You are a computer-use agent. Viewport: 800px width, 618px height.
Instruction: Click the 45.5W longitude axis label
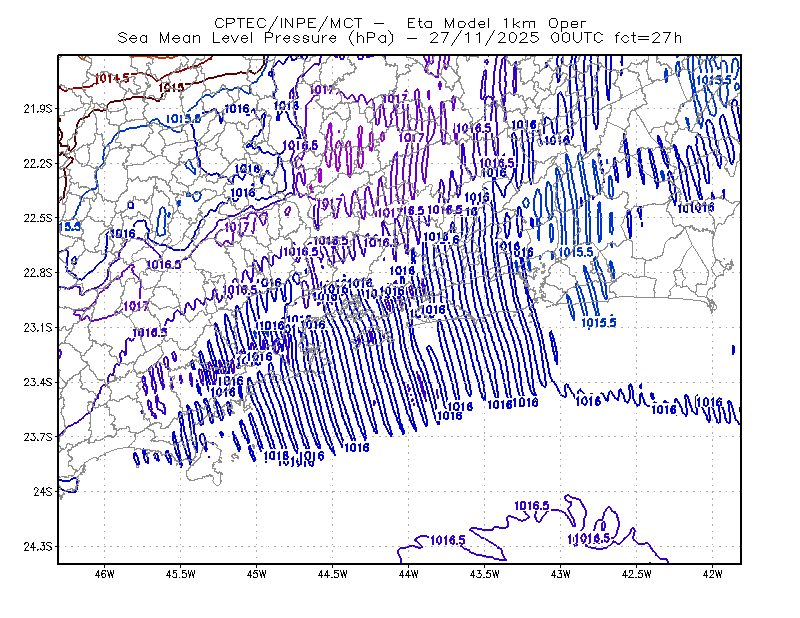tap(181, 574)
